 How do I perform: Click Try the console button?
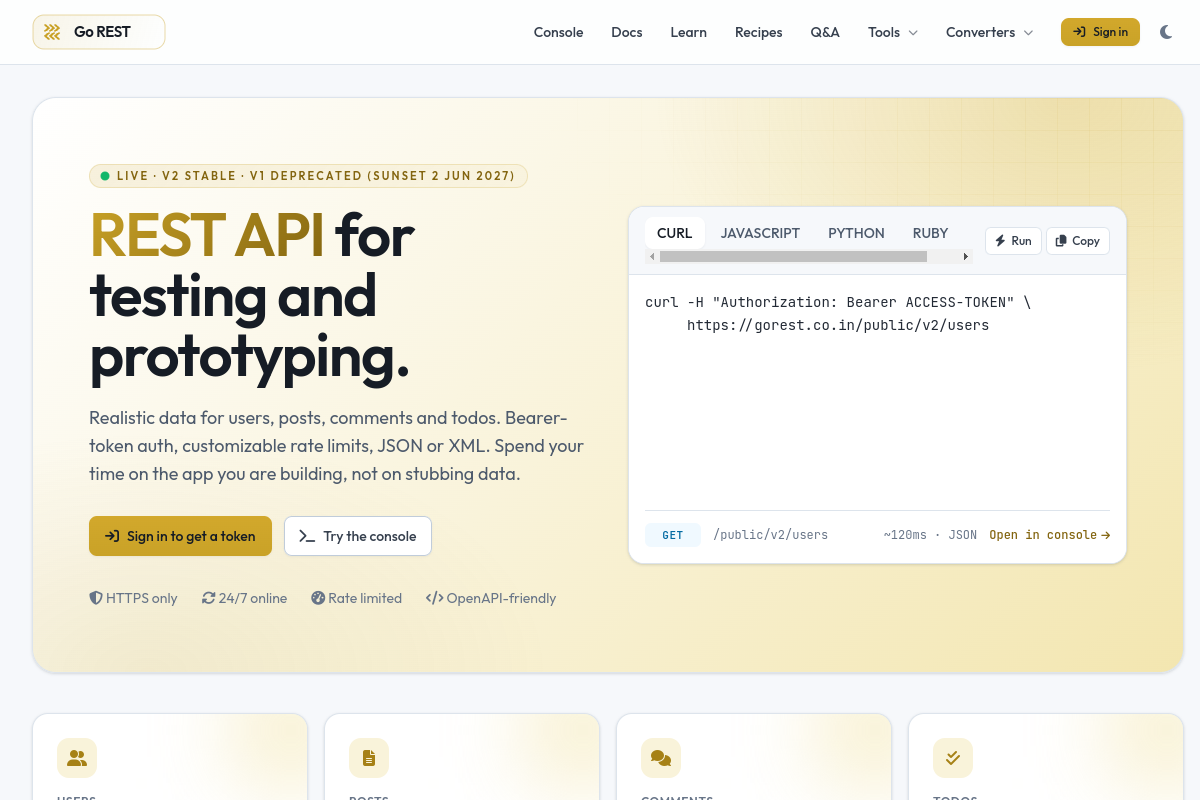tap(358, 536)
